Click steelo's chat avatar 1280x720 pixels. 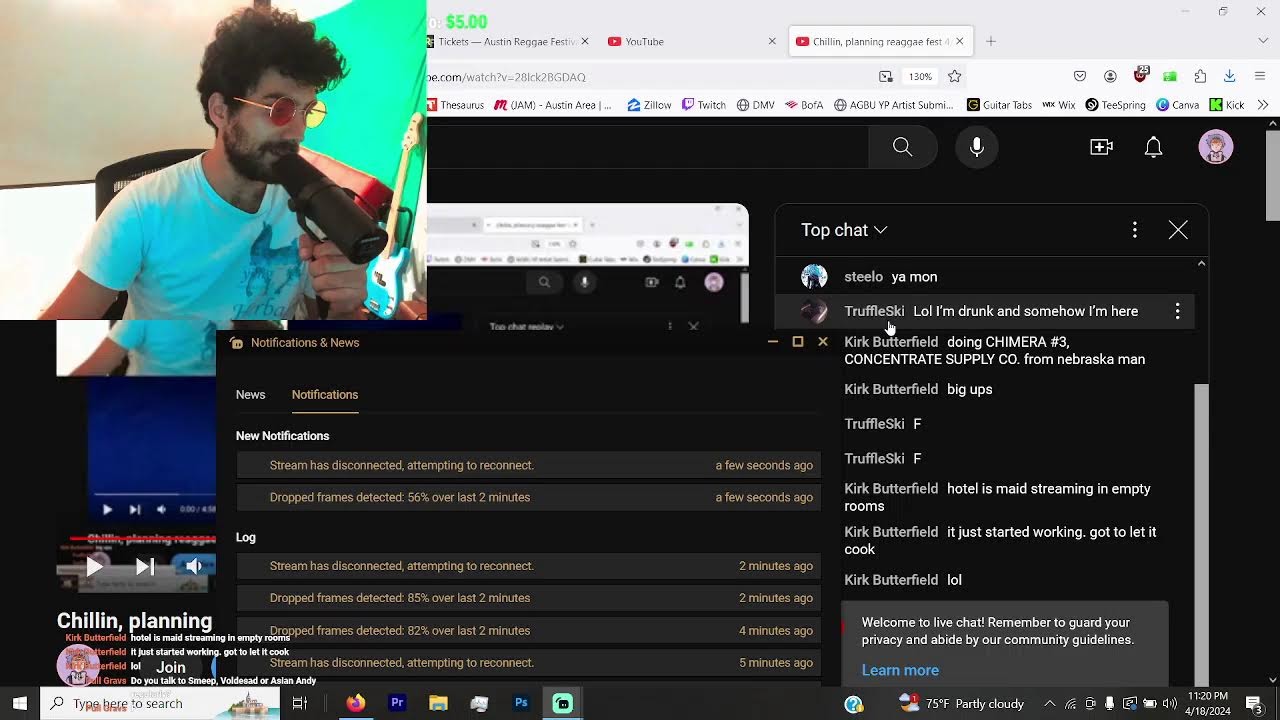point(814,277)
